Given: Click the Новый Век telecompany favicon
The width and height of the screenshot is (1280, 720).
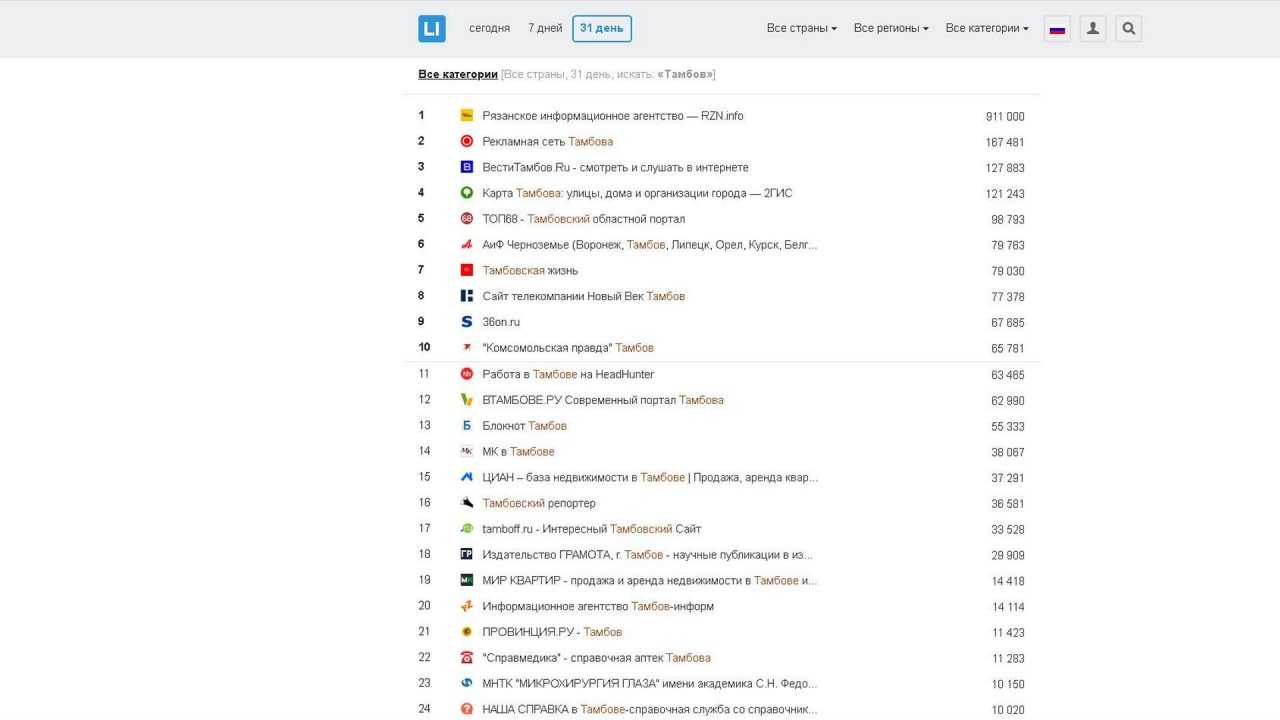Looking at the screenshot, I should (466, 296).
